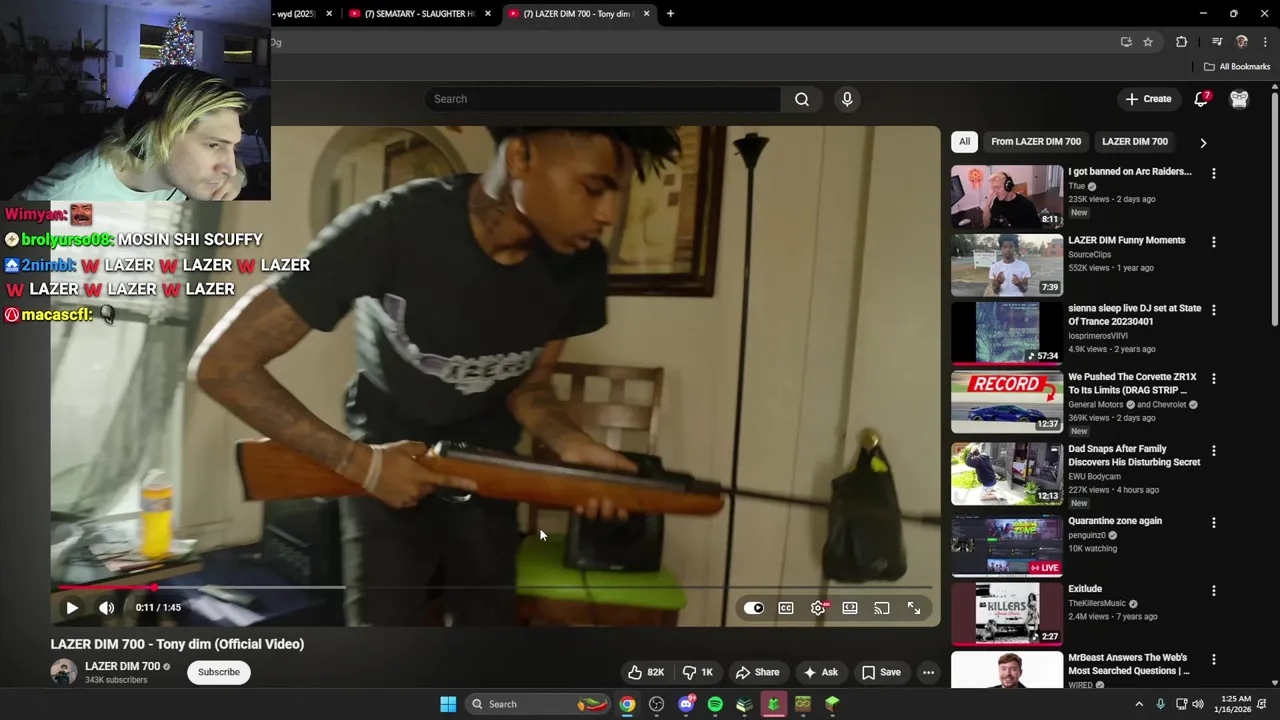Open options for Quarantine zone again
The width and height of the screenshot is (1280, 720).
pyautogui.click(x=1213, y=523)
